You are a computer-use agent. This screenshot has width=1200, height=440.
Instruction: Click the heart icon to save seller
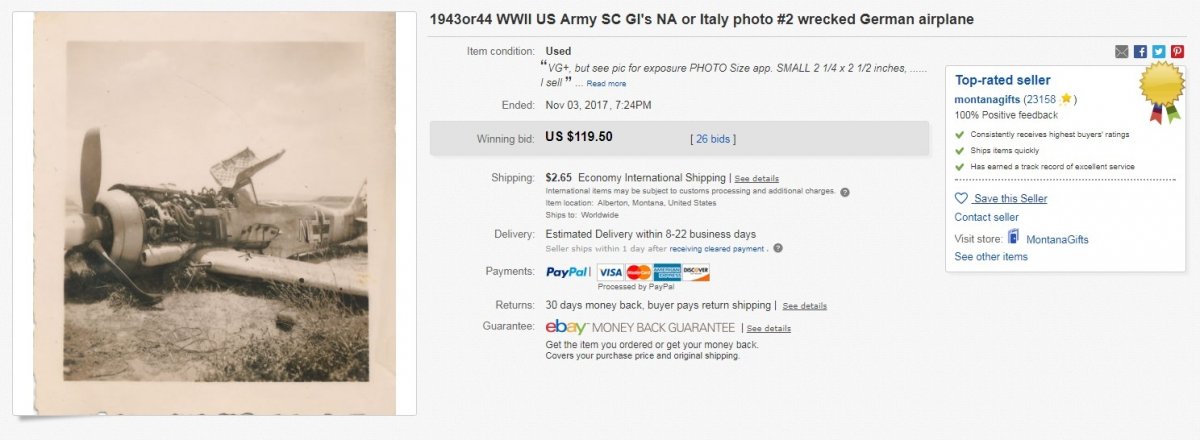click(x=961, y=198)
